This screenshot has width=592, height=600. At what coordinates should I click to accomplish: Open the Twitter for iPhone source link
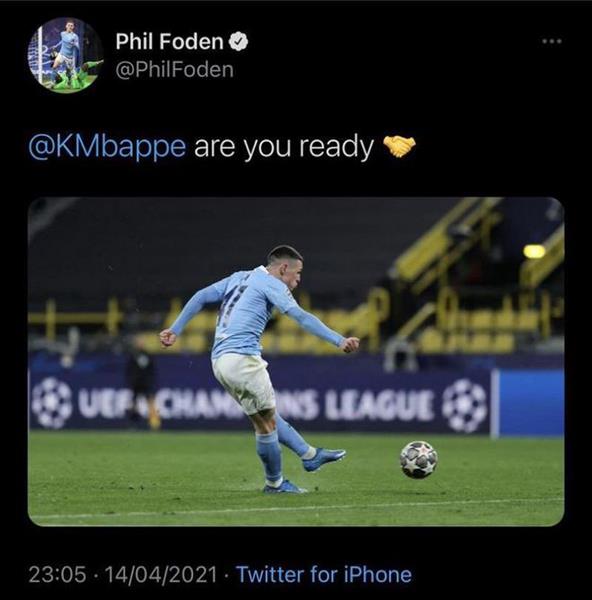(324, 574)
